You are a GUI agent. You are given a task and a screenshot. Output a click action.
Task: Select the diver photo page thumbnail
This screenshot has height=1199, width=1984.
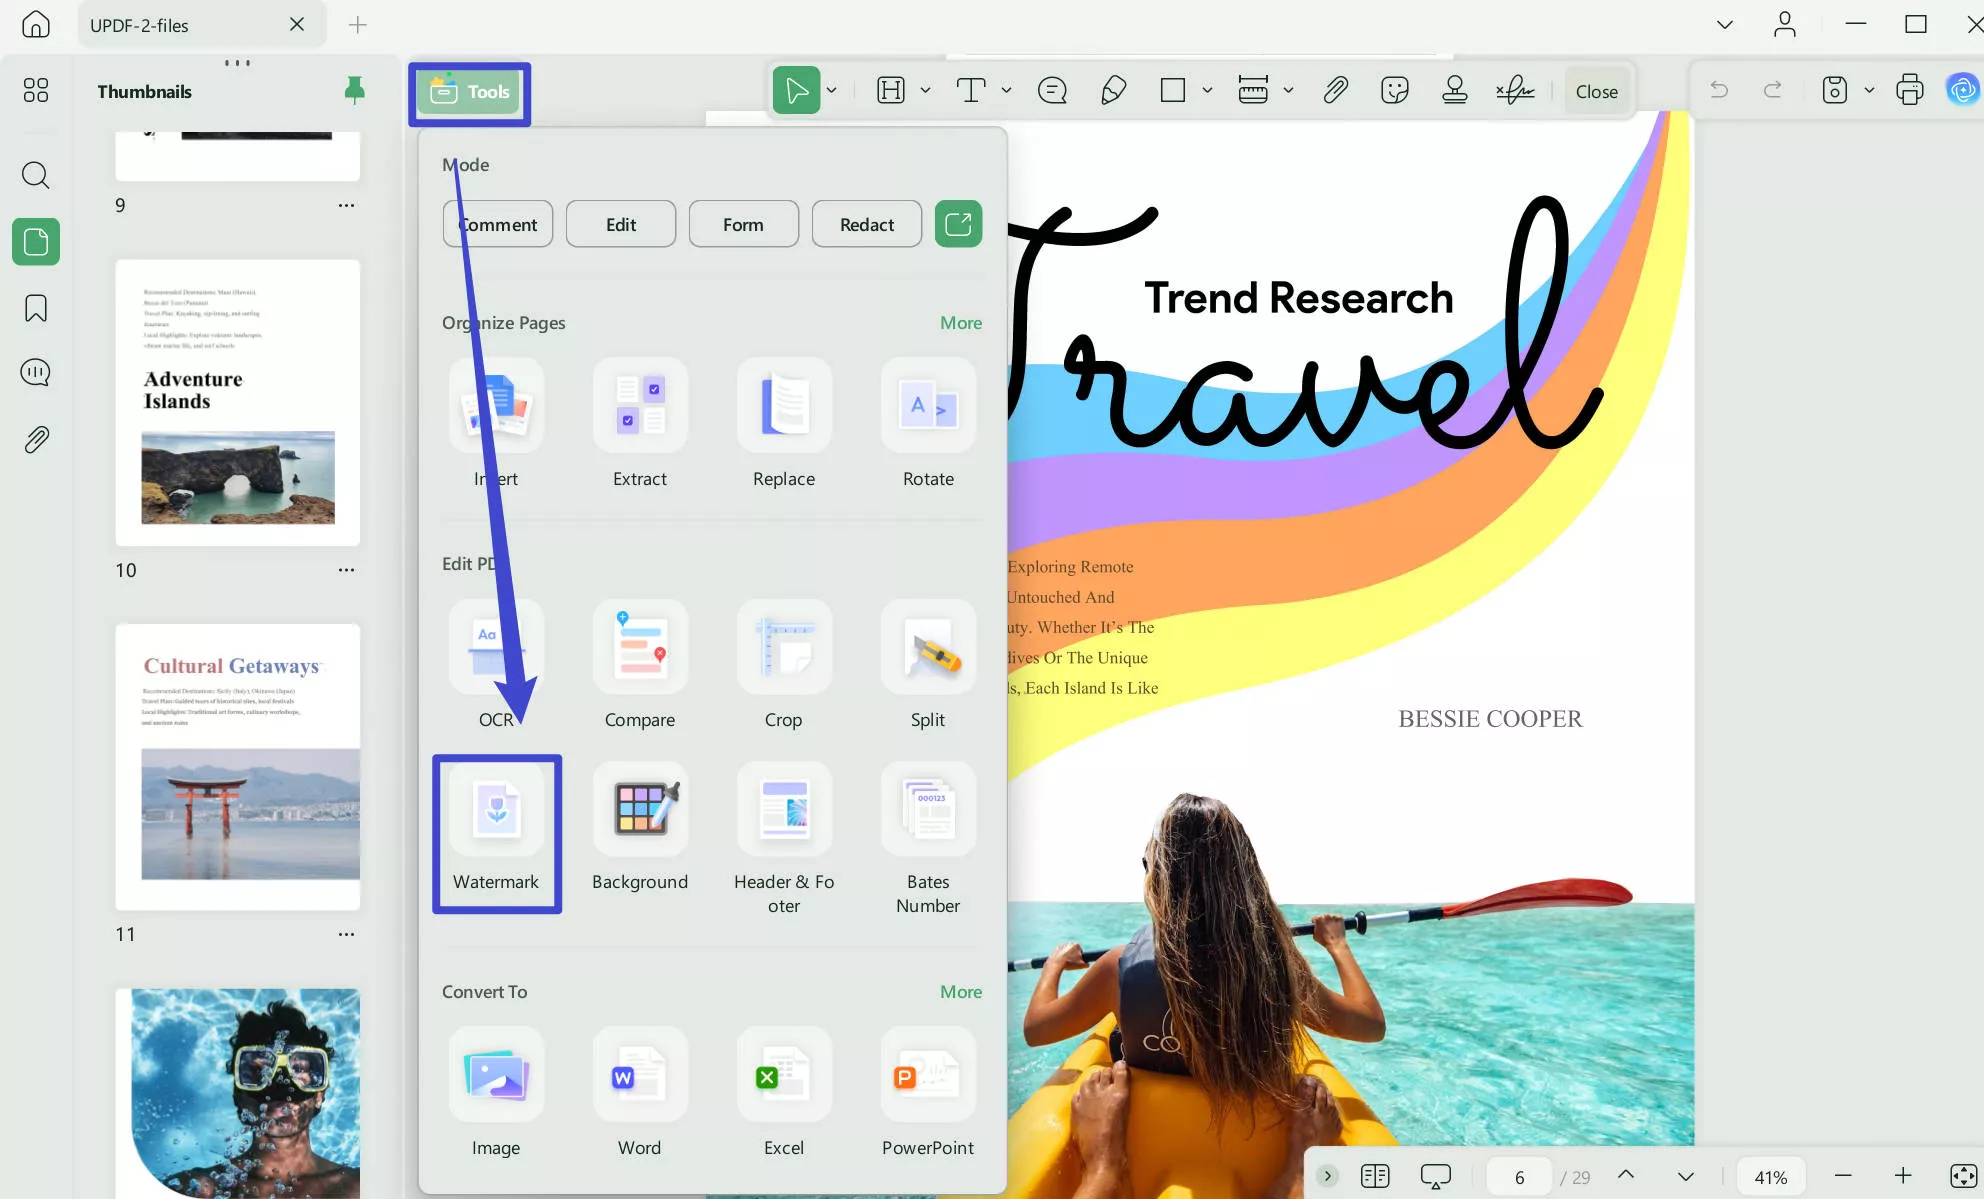click(x=238, y=1093)
